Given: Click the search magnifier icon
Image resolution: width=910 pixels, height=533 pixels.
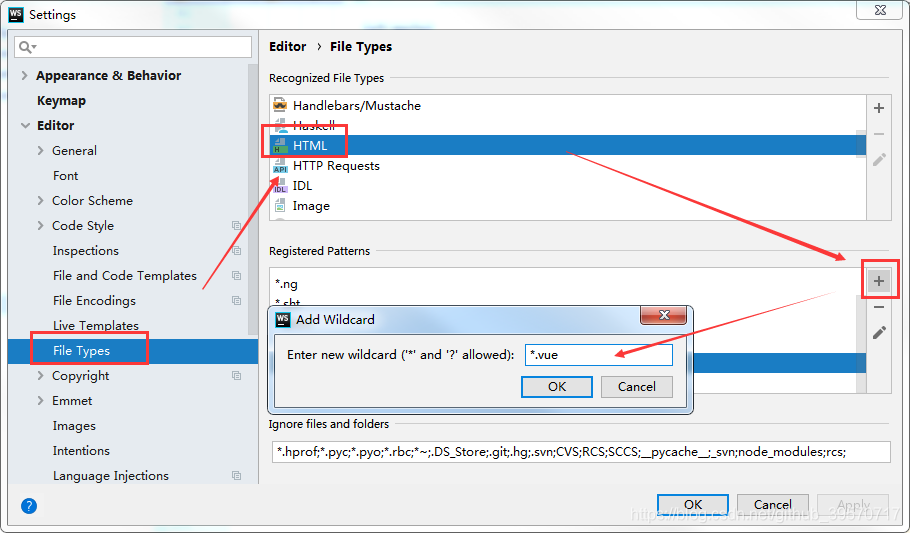Looking at the screenshot, I should [x=27, y=47].
